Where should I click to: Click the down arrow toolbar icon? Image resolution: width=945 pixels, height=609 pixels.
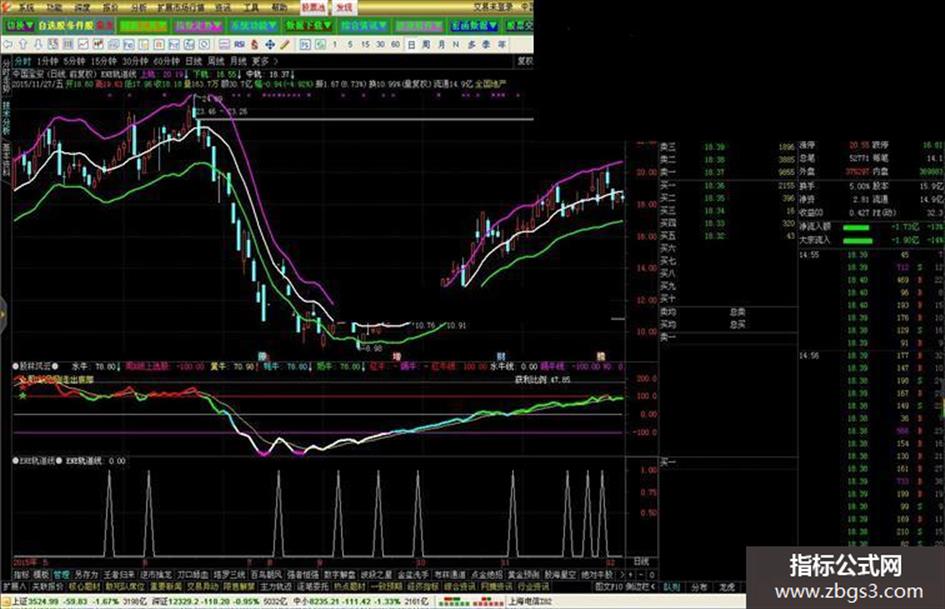38,45
